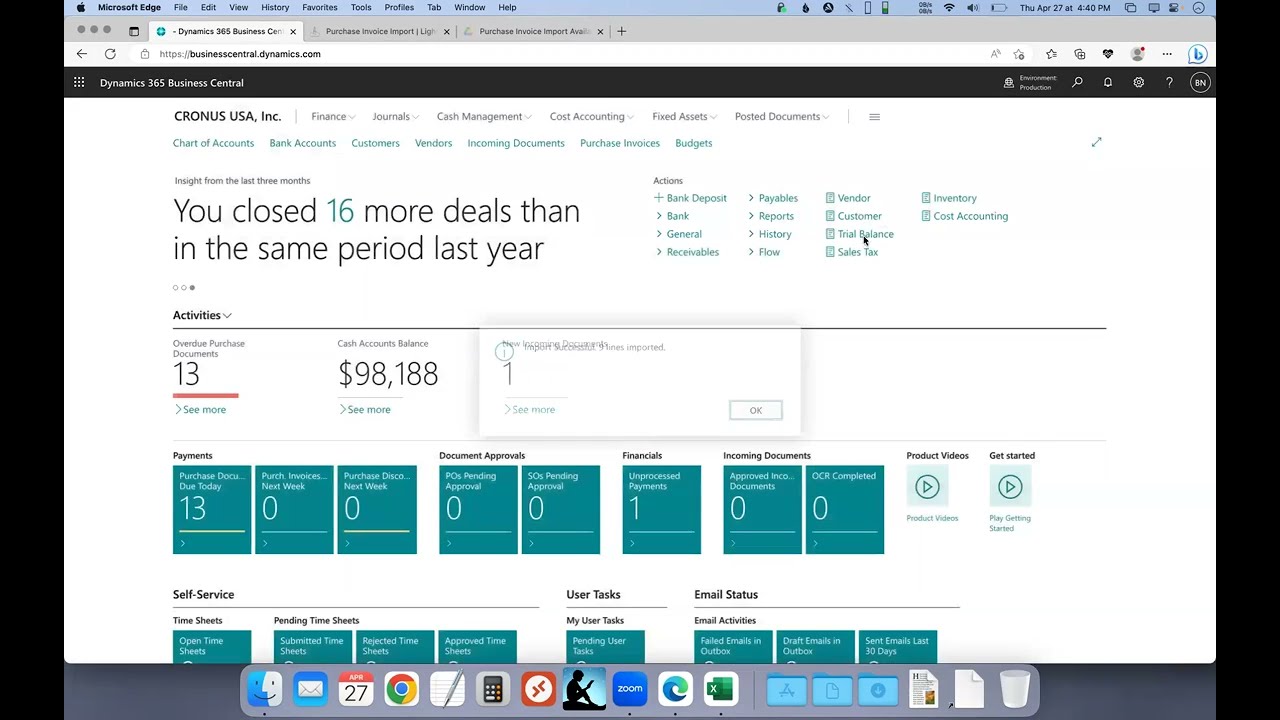Open the app launcher waffle icon
The height and width of the screenshot is (720, 1280).
(x=79, y=83)
